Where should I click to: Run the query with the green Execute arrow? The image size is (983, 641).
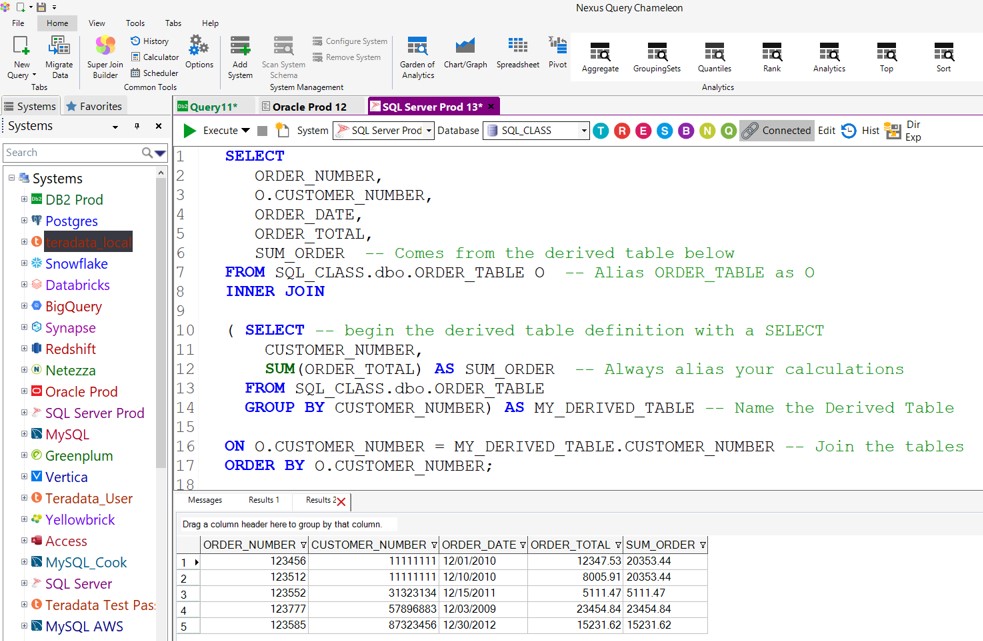[x=189, y=130]
